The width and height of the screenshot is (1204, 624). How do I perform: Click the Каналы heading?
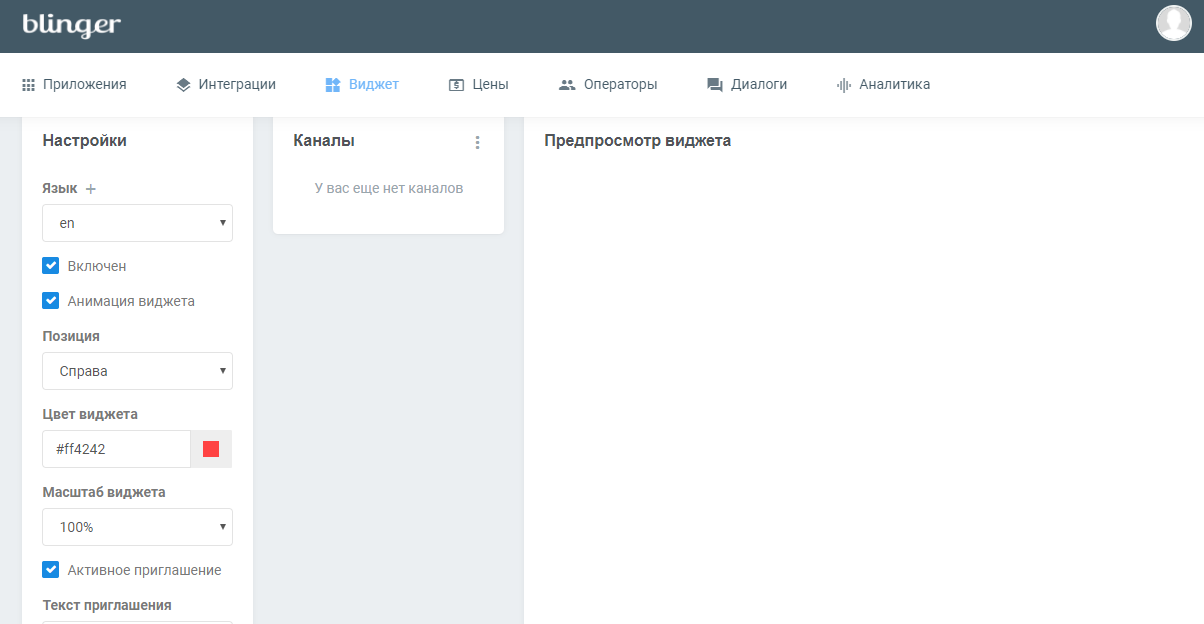click(x=324, y=141)
